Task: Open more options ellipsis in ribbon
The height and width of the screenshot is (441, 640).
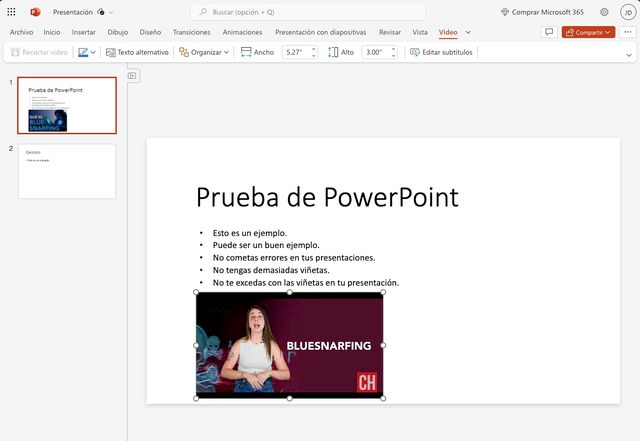Action: coord(626,32)
